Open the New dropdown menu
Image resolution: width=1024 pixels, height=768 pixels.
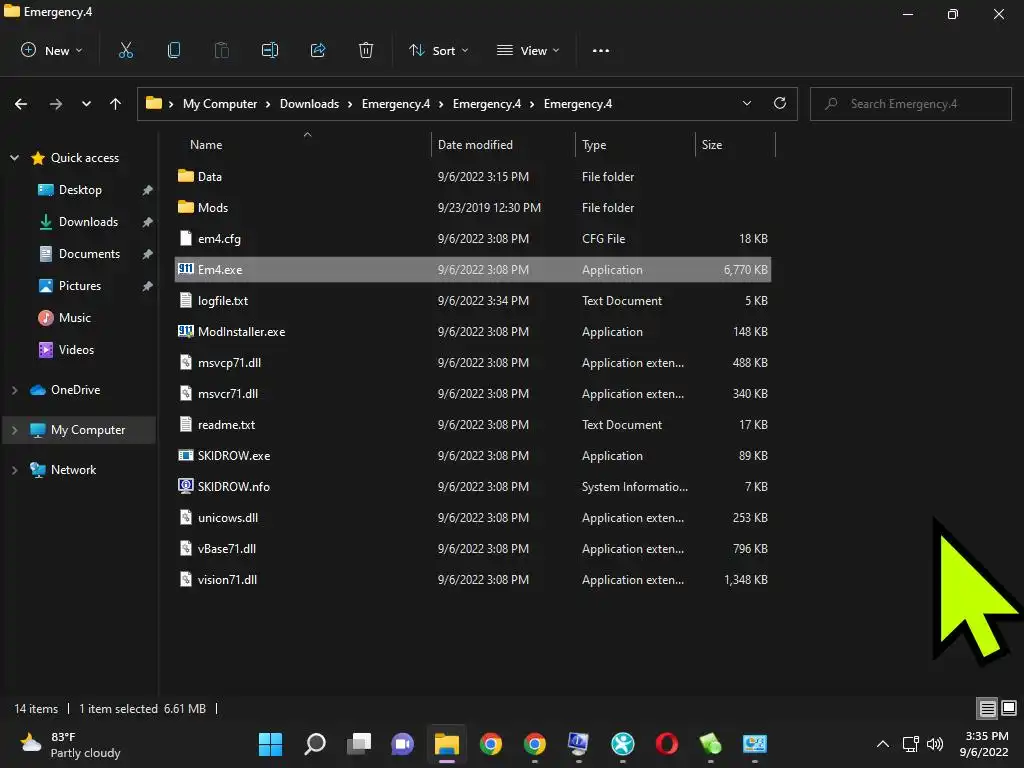[52, 50]
